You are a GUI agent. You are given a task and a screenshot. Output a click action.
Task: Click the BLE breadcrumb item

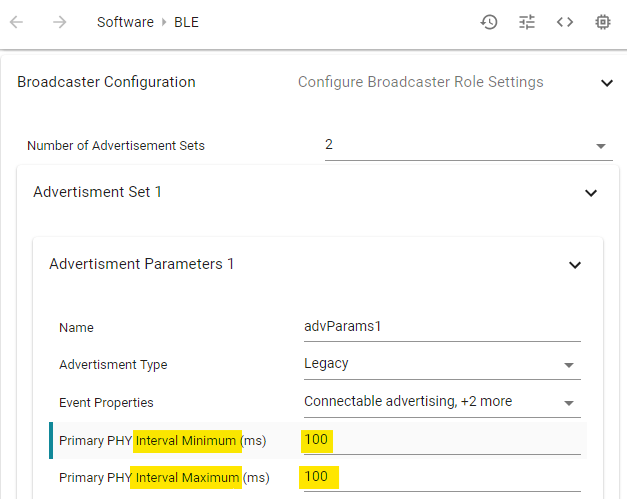pos(186,22)
